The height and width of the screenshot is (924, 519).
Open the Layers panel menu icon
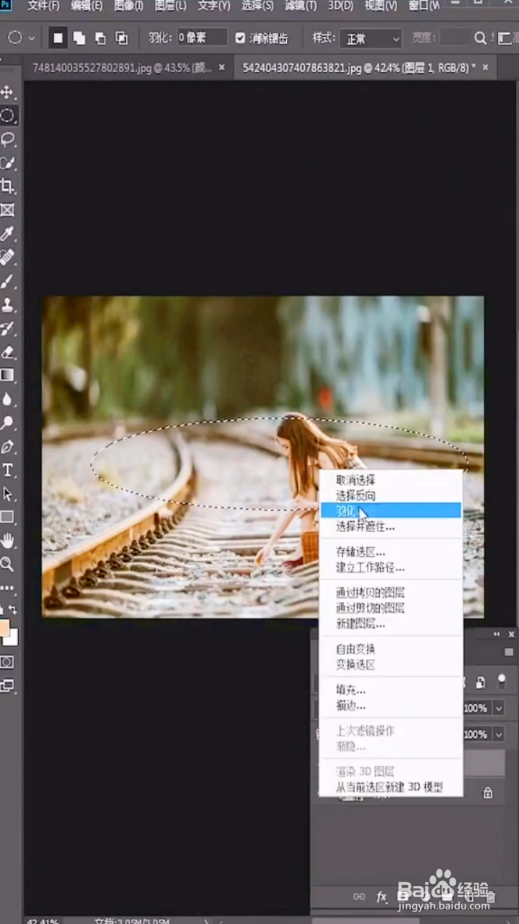[509, 652]
